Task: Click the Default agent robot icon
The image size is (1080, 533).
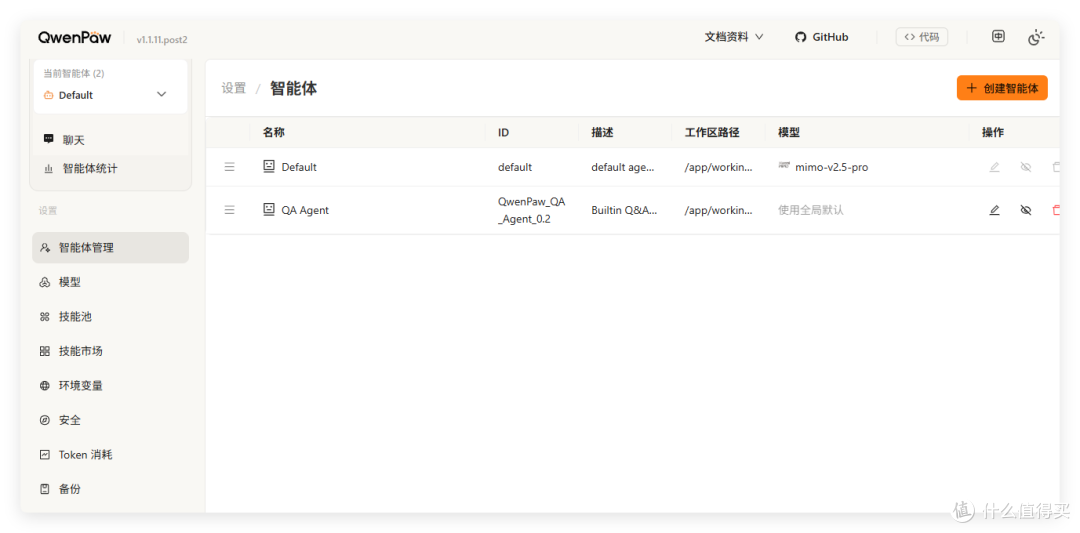Action: tap(269, 167)
